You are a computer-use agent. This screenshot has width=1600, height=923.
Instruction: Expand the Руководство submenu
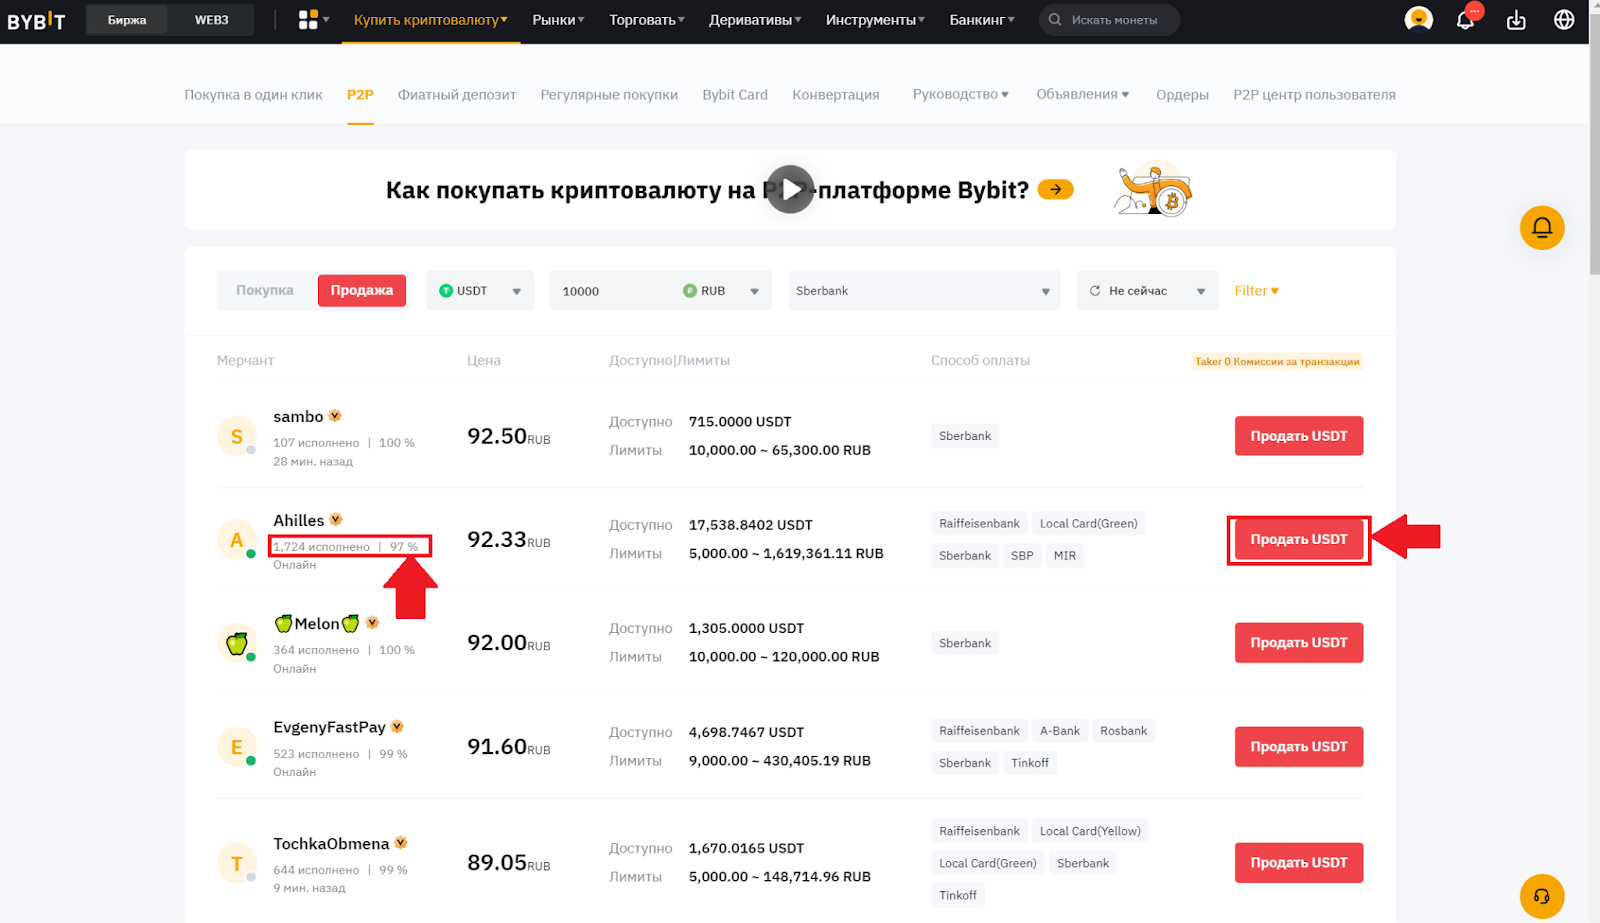coord(960,94)
